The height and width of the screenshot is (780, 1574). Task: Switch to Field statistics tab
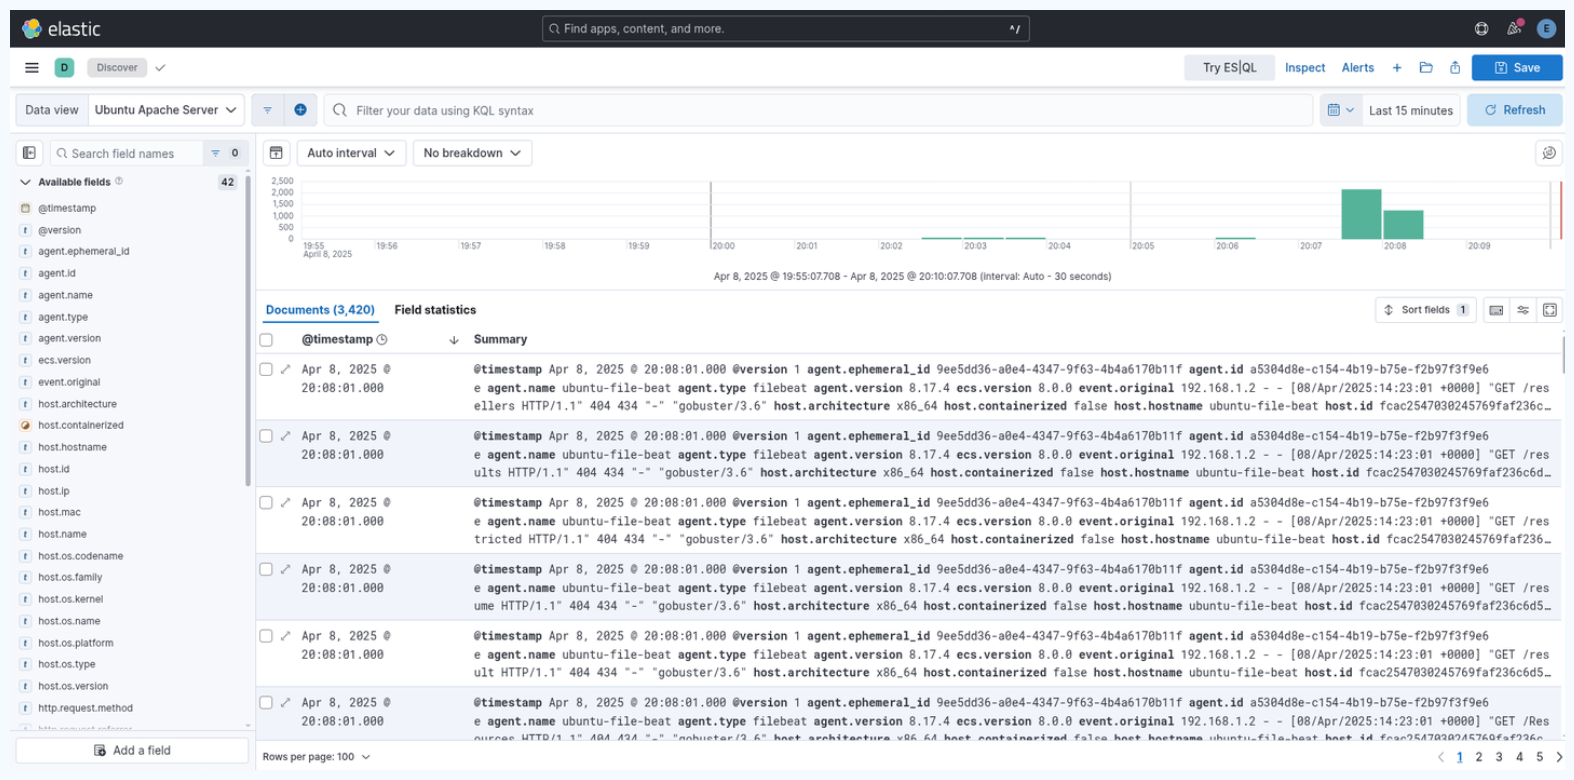(435, 310)
